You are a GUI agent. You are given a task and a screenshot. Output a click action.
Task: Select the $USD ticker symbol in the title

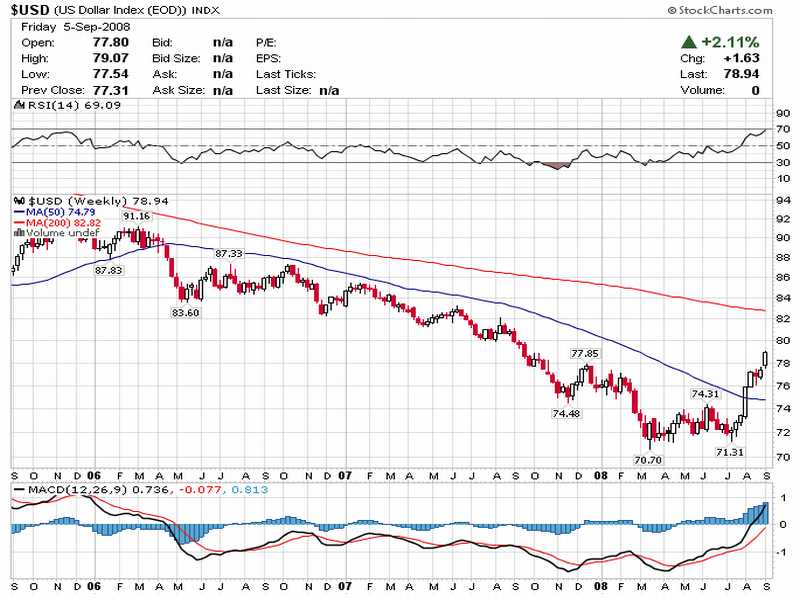30,10
